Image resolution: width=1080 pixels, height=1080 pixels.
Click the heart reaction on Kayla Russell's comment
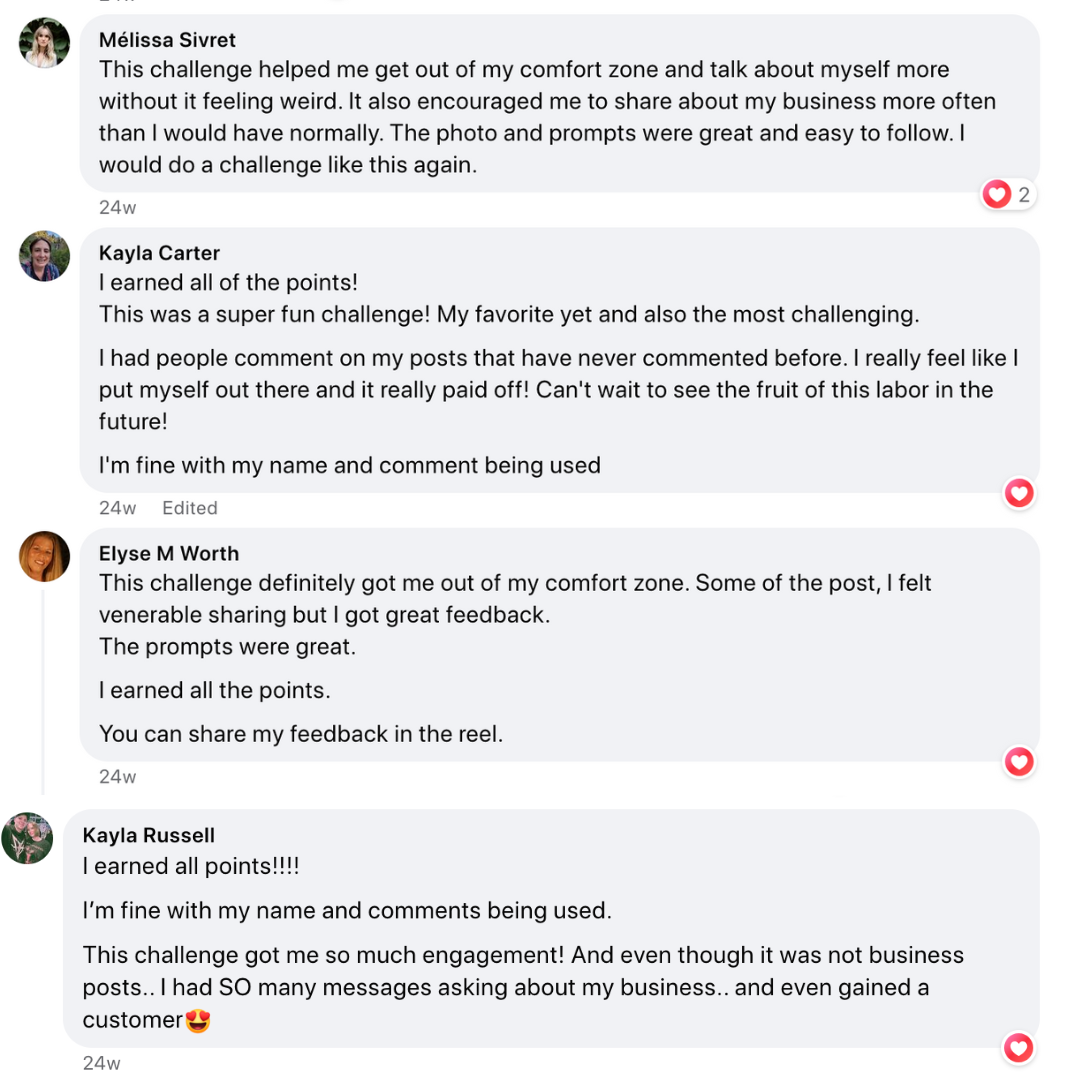1019,1048
